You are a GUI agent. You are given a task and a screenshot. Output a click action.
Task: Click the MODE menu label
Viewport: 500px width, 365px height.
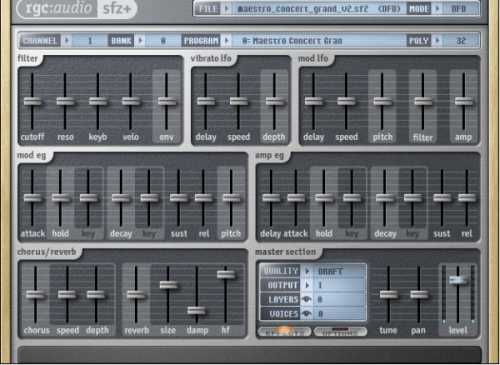pyautogui.click(x=419, y=9)
